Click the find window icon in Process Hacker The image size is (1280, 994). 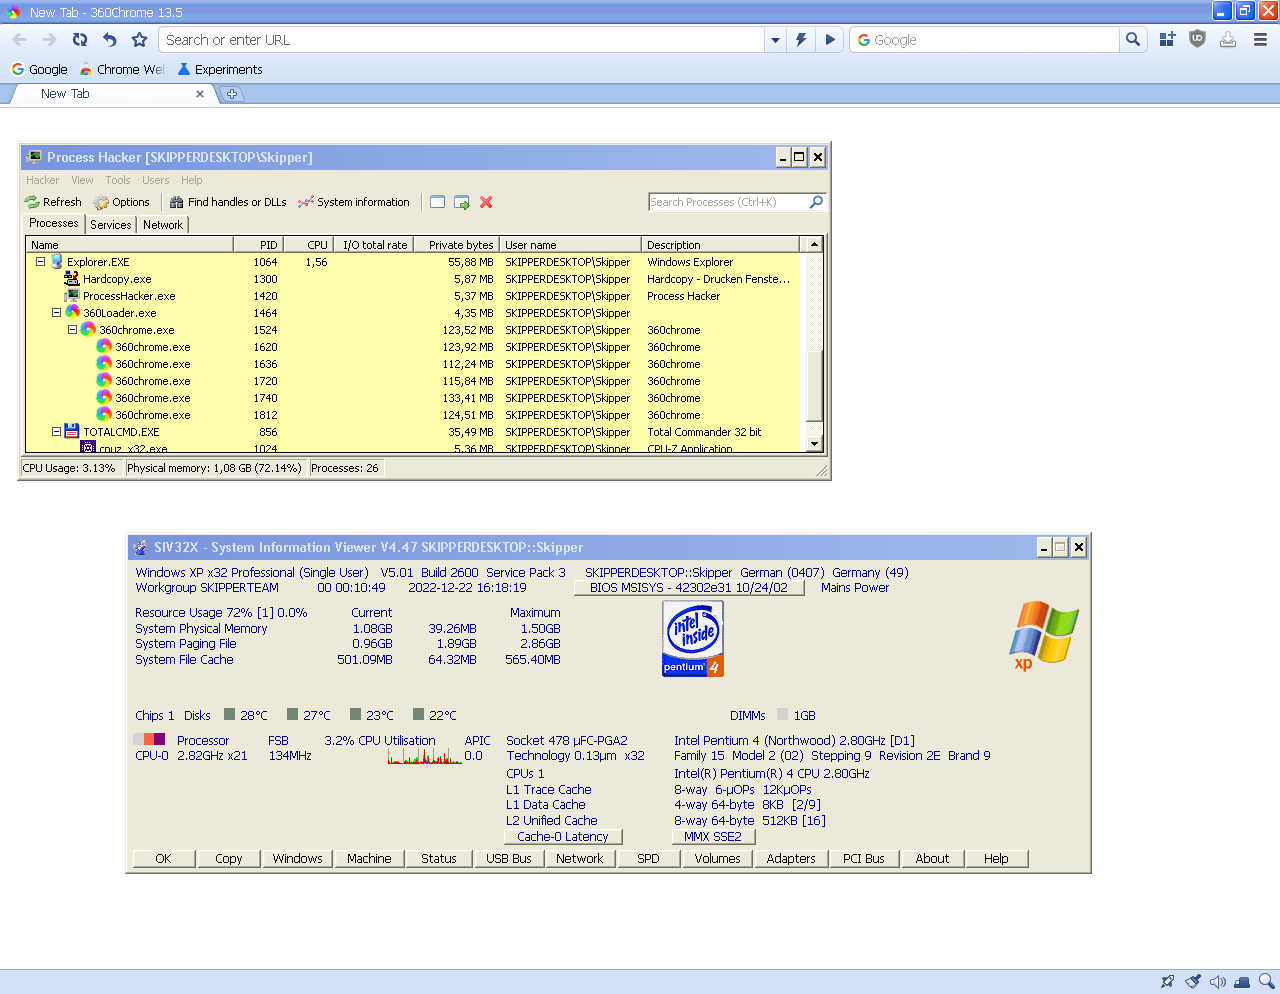tap(438, 202)
